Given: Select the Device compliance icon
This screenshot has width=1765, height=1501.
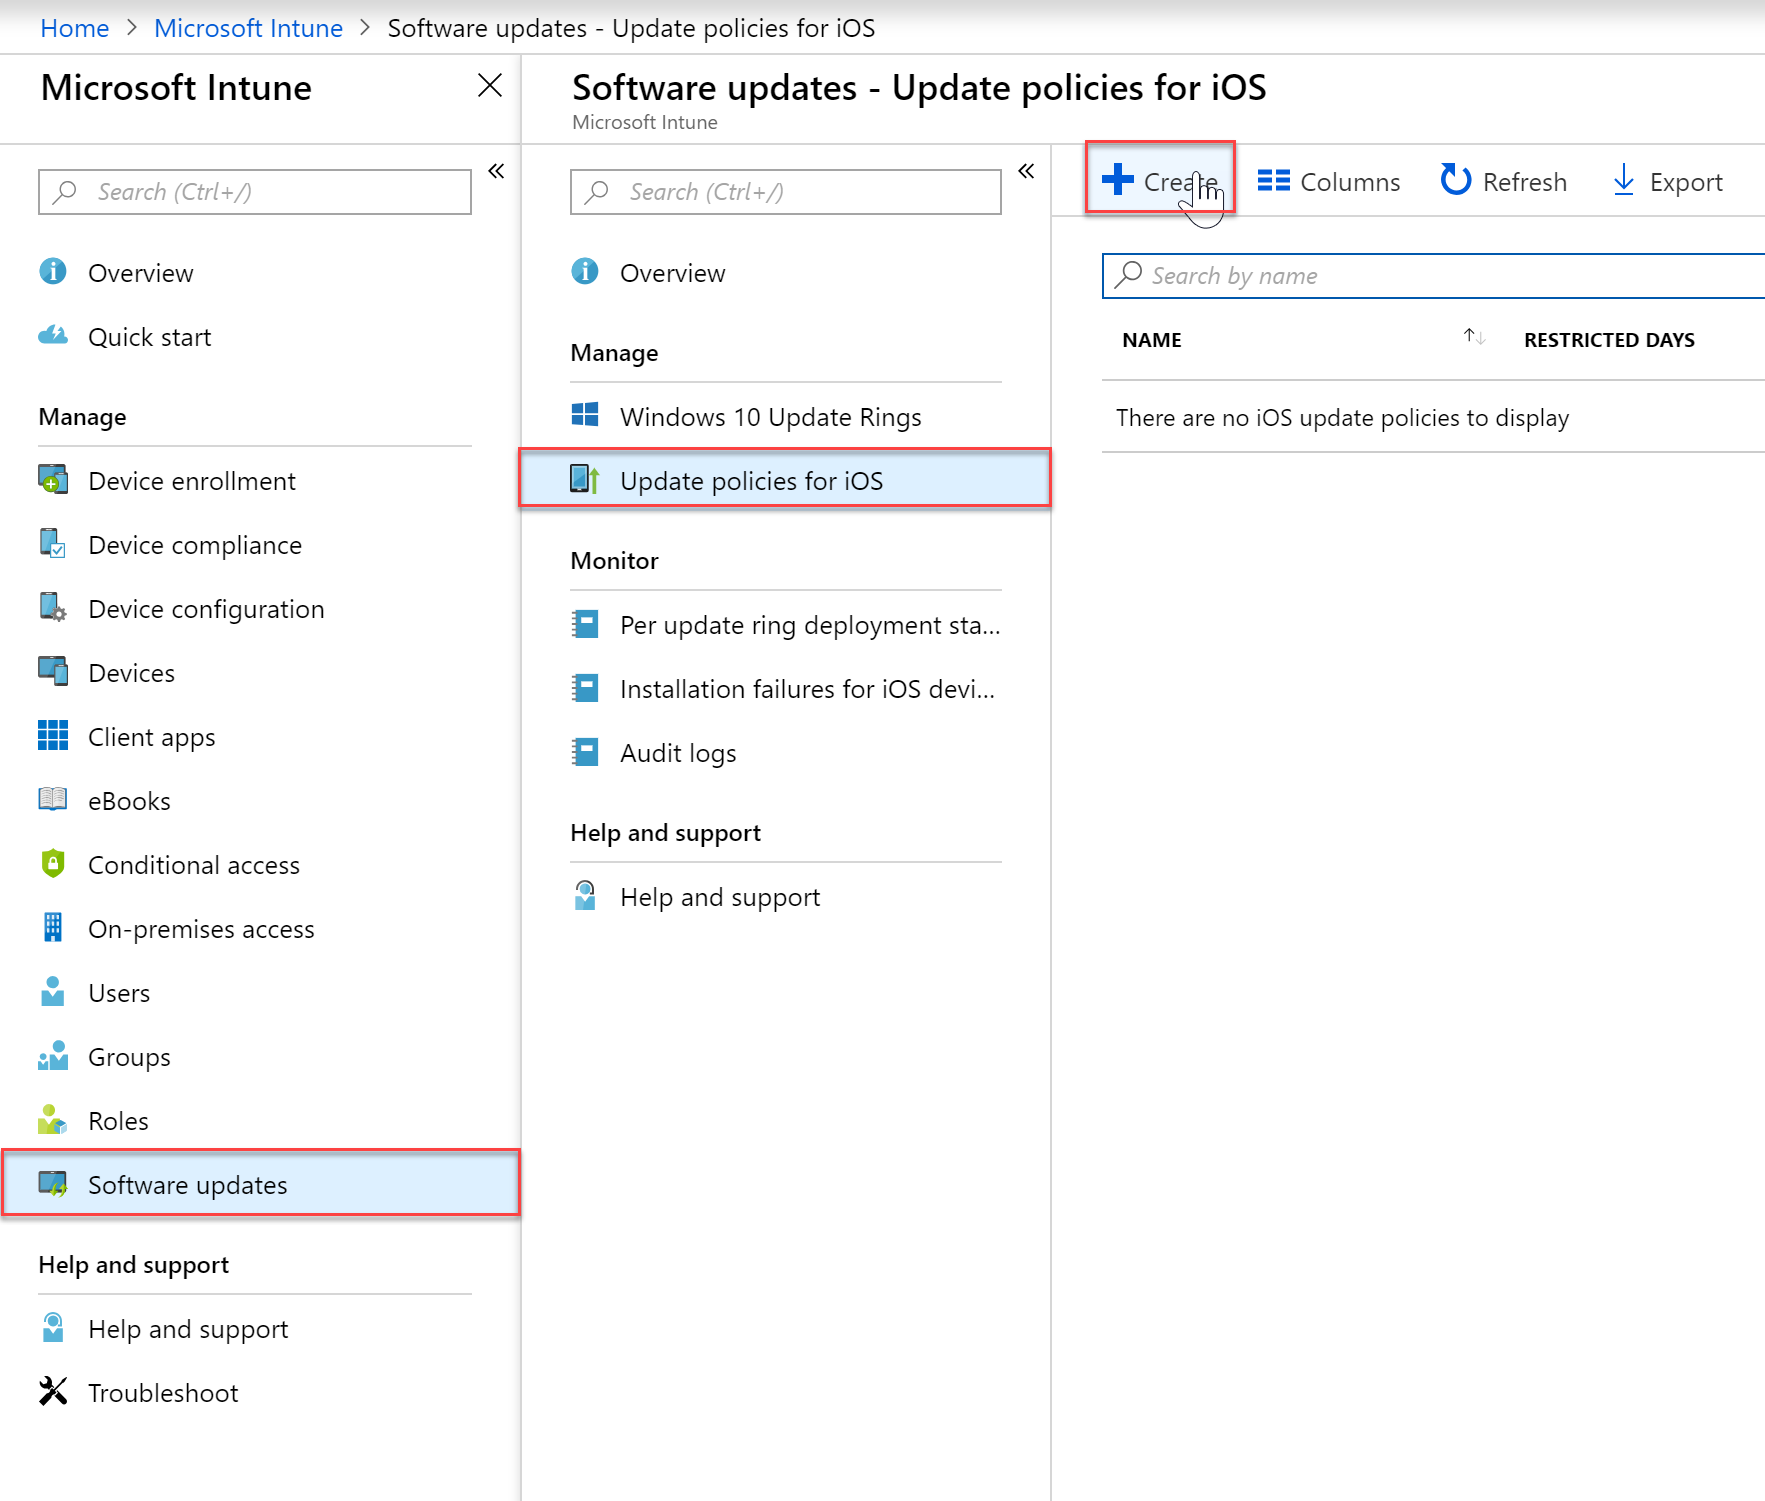Looking at the screenshot, I should click(x=53, y=544).
